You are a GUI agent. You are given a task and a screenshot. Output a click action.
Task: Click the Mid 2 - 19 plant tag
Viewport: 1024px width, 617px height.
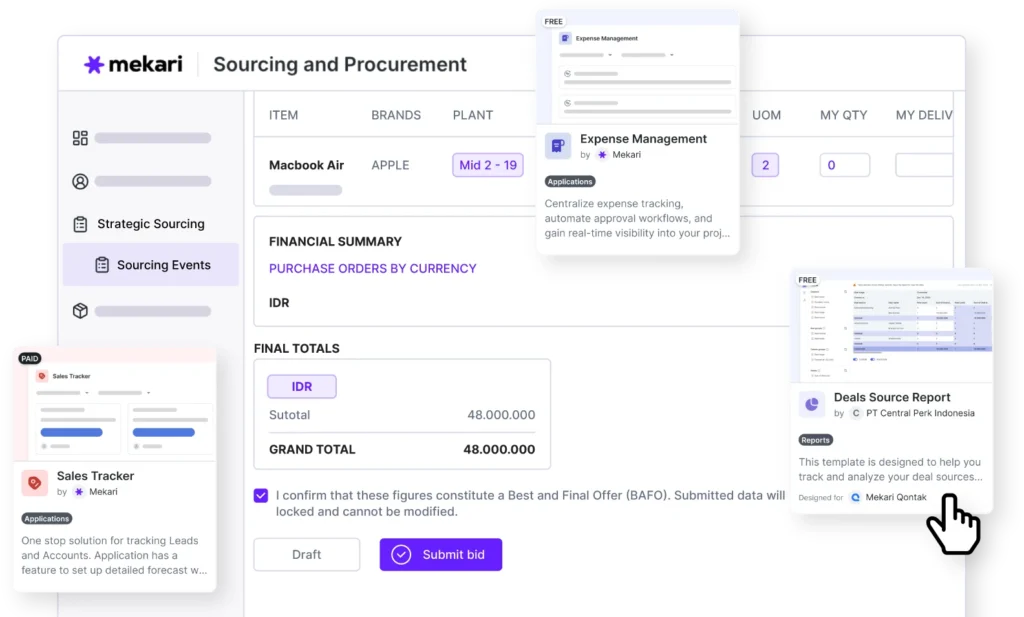488,165
